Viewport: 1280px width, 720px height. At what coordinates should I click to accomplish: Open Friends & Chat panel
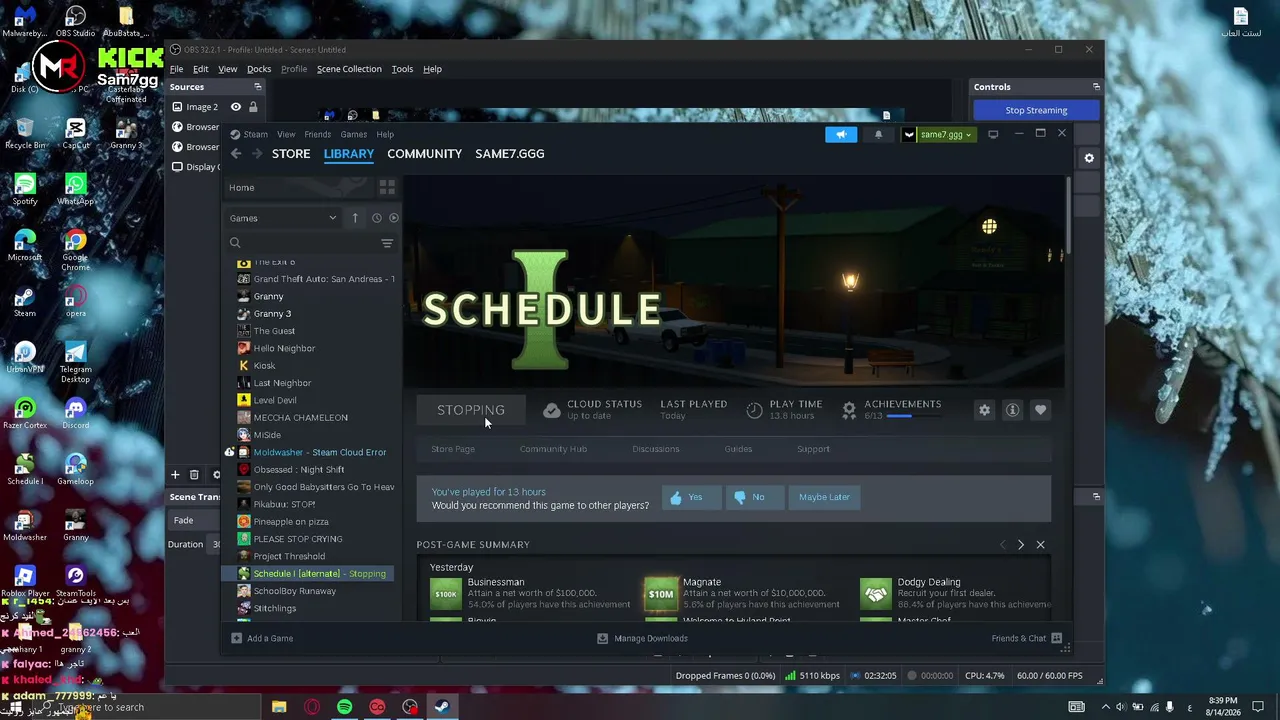pos(1027,638)
